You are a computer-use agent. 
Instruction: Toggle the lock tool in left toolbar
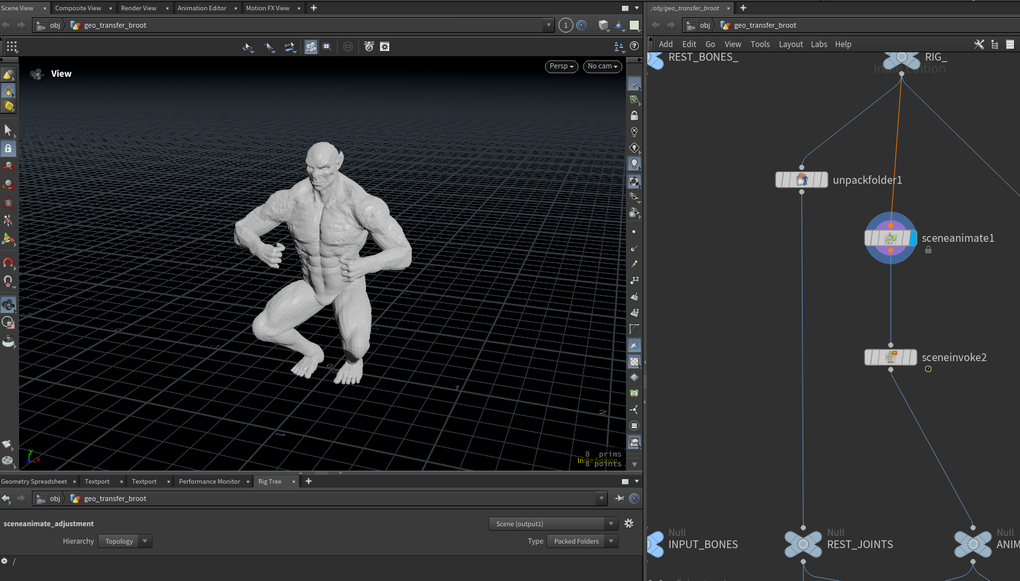[x=8, y=148]
